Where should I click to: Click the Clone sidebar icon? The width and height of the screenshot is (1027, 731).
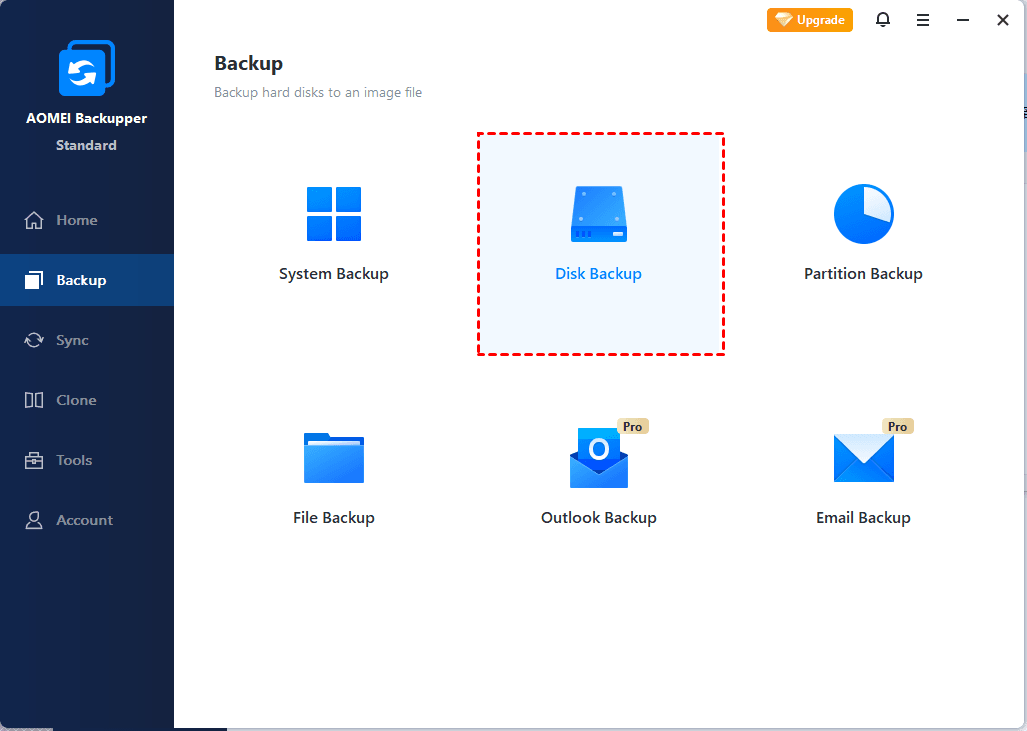[34, 400]
